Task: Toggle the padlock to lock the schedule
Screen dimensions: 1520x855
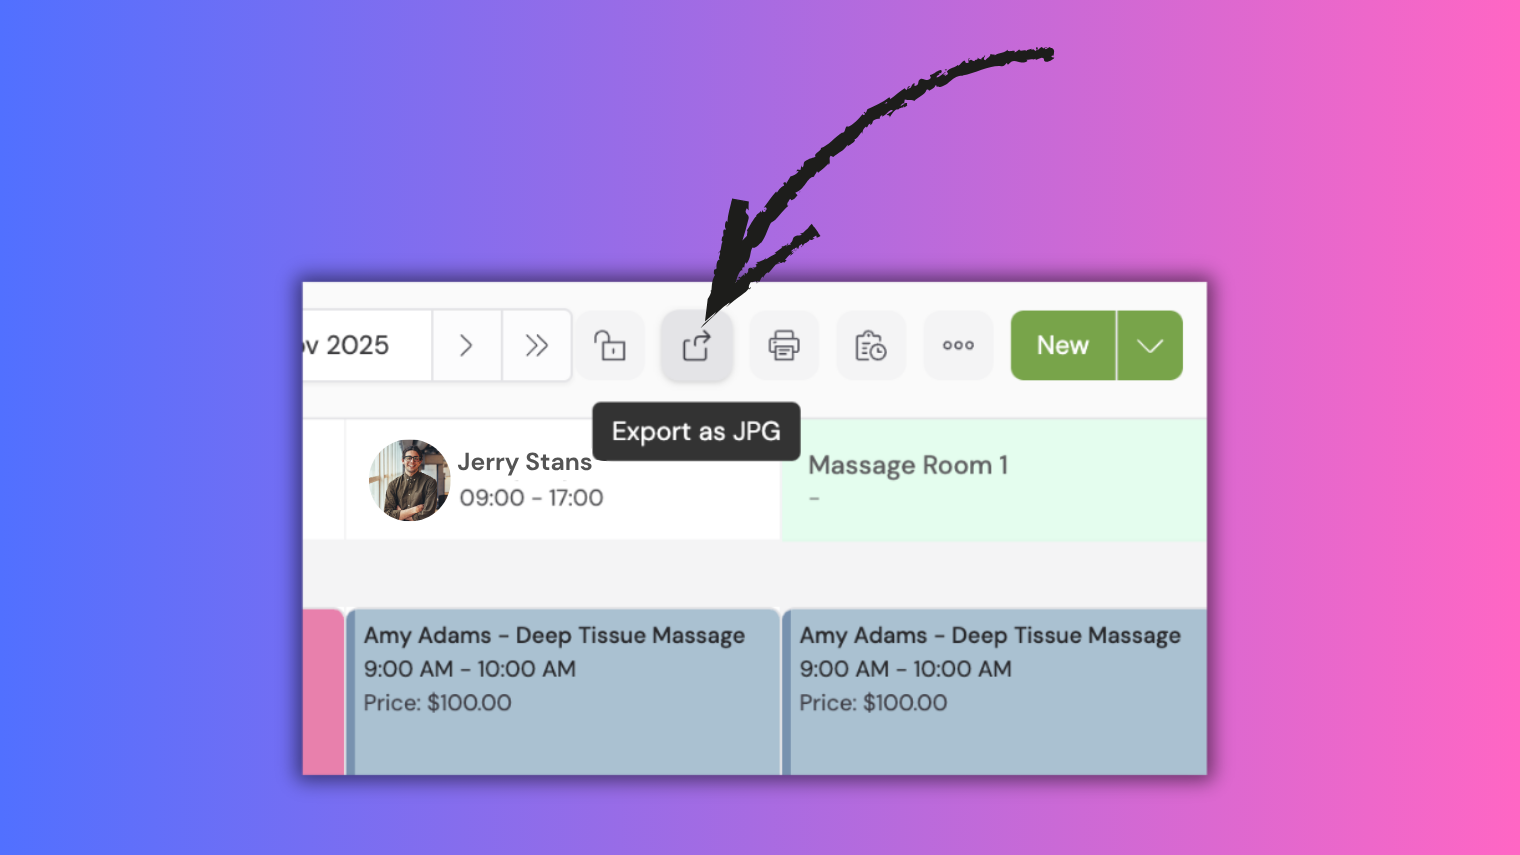Action: tap(610, 345)
